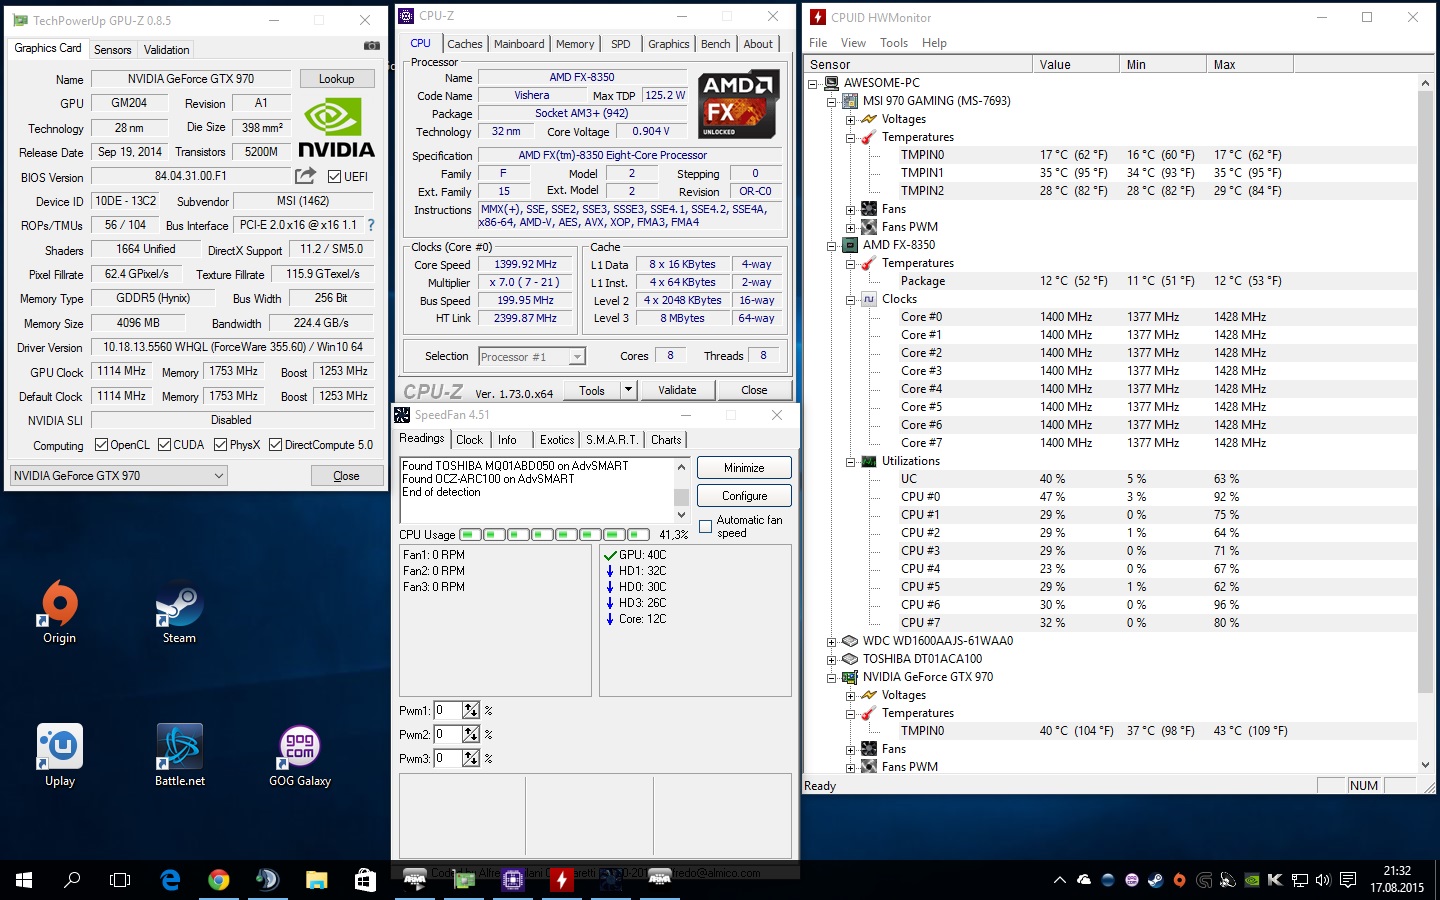
Task: Click the Lookup button in GPU-Z
Action: [x=336, y=79]
